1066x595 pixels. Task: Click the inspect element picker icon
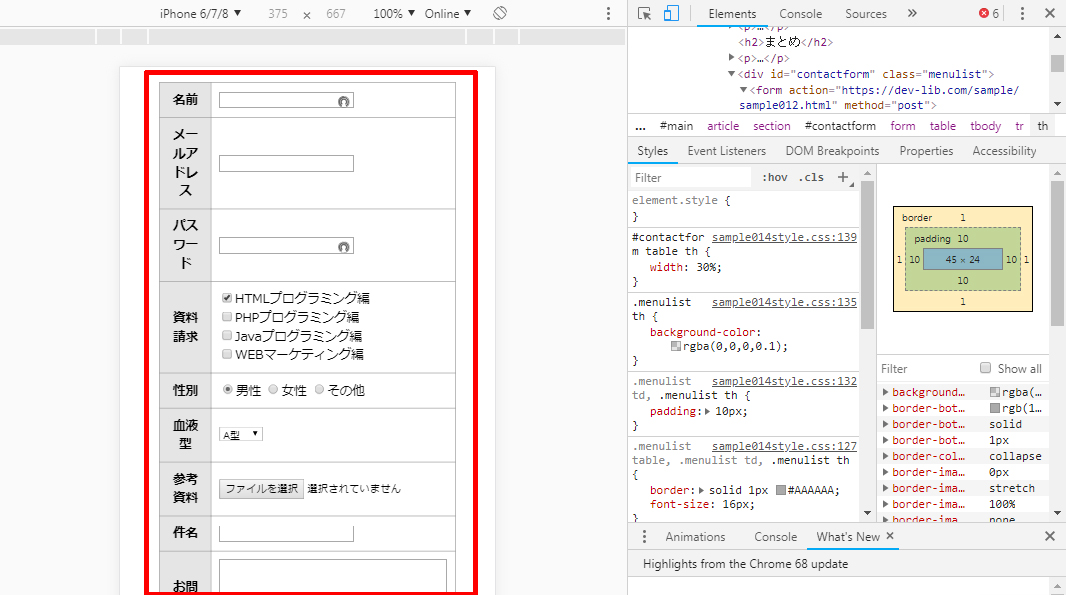(644, 14)
